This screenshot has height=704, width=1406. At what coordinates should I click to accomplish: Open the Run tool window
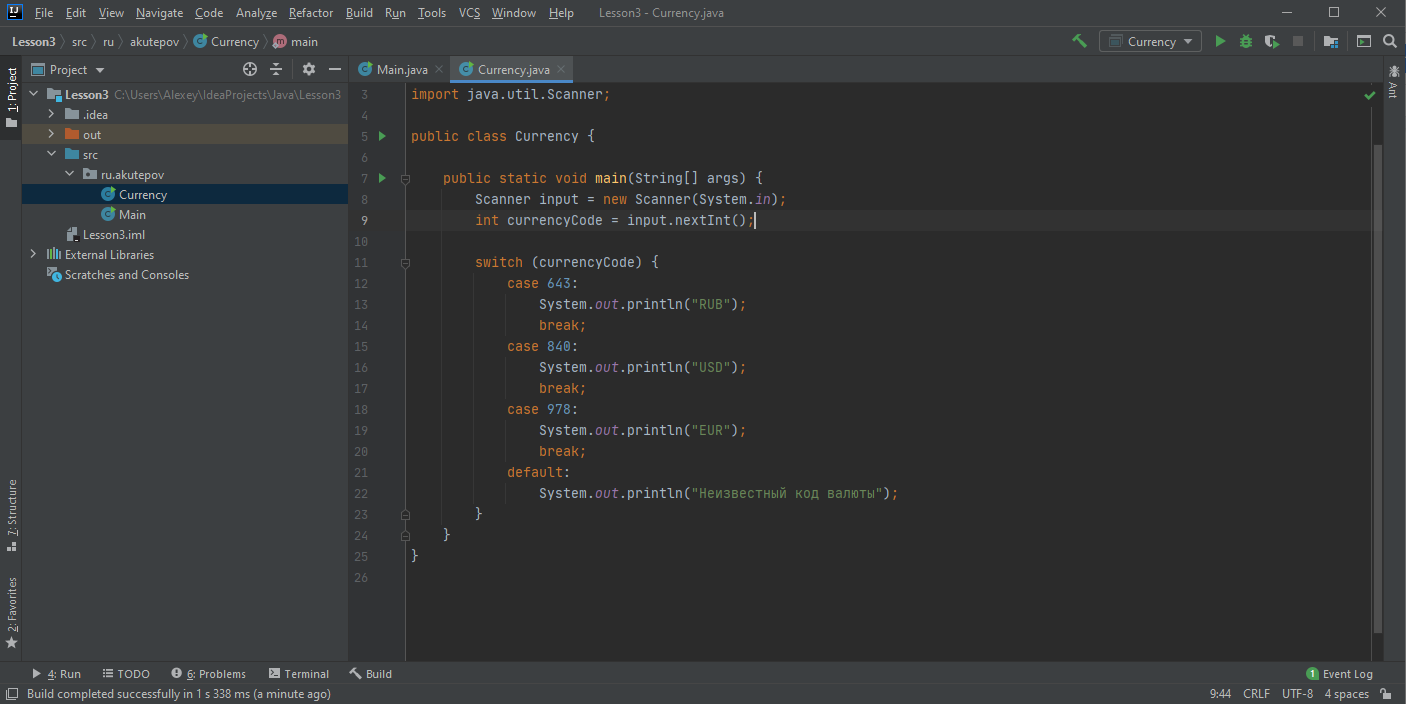point(56,674)
